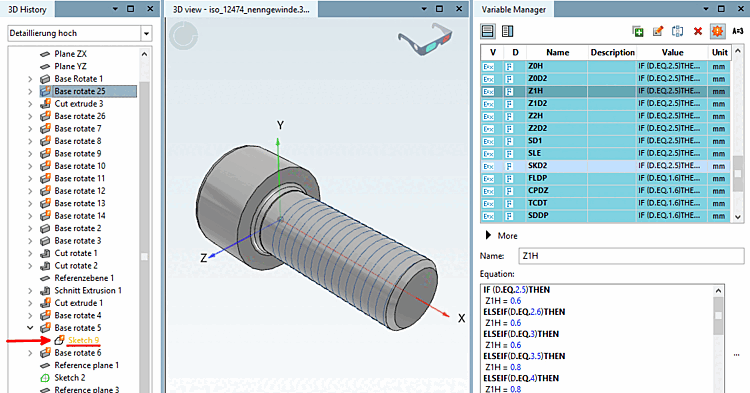This screenshot has height=393, width=750.
Task: Click the A=3 assign value icon
Action: click(x=738, y=31)
